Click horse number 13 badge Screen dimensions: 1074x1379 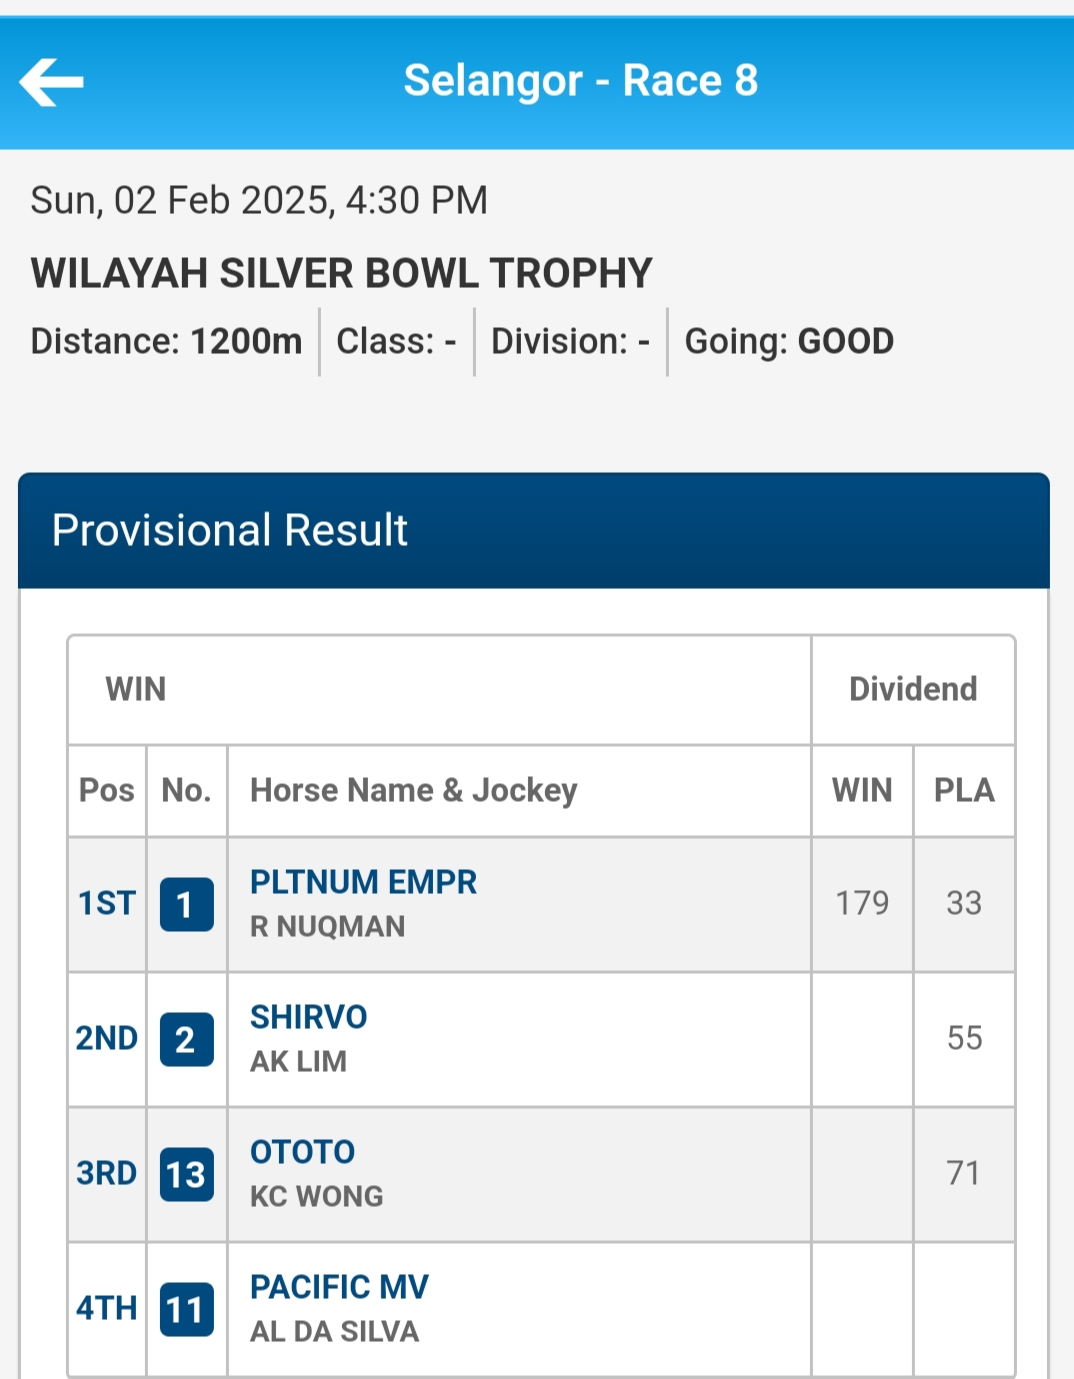point(186,1174)
